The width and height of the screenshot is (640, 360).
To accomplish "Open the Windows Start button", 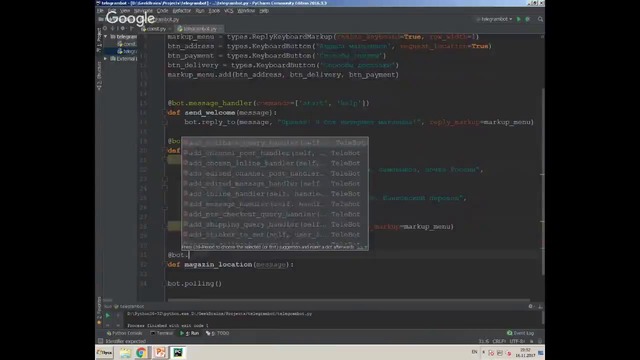I will 104,353.
